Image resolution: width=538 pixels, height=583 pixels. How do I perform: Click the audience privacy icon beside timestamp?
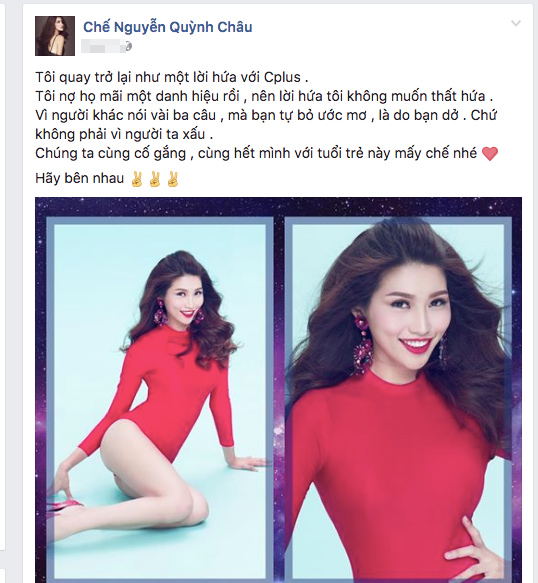tap(128, 47)
